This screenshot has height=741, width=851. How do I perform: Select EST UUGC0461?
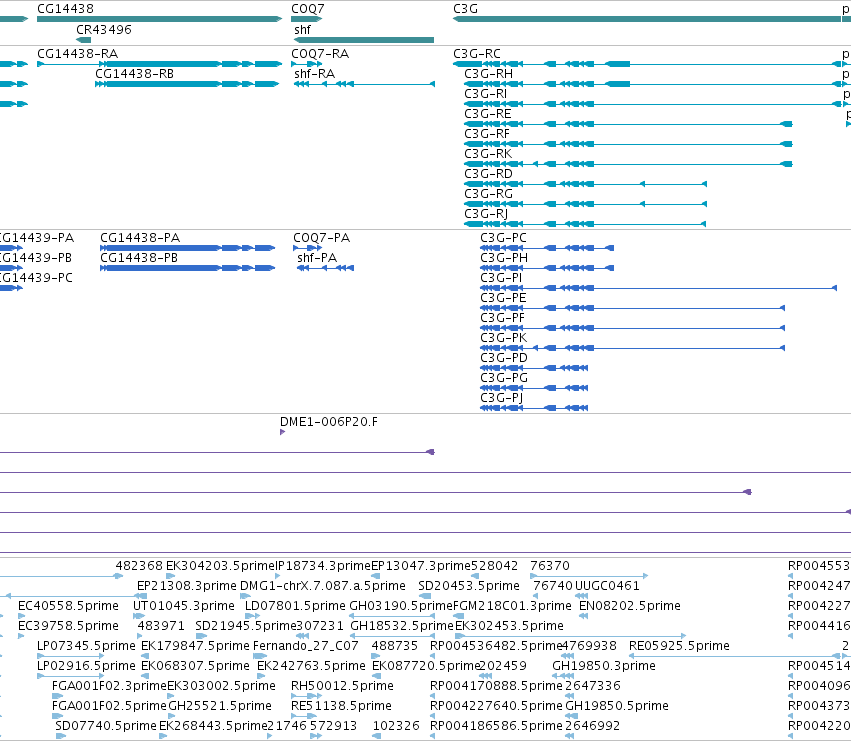coord(607,586)
